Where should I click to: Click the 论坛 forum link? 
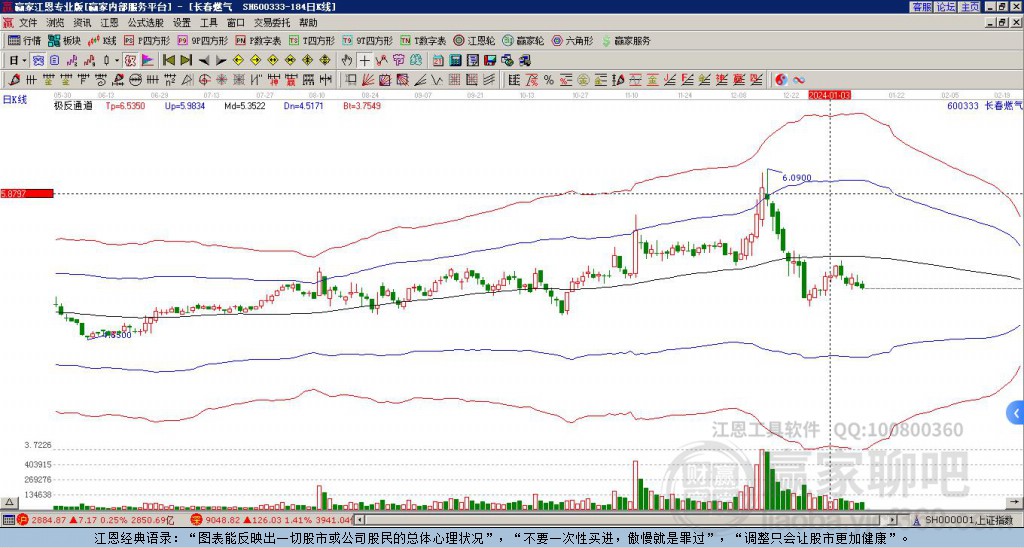click(x=945, y=7)
